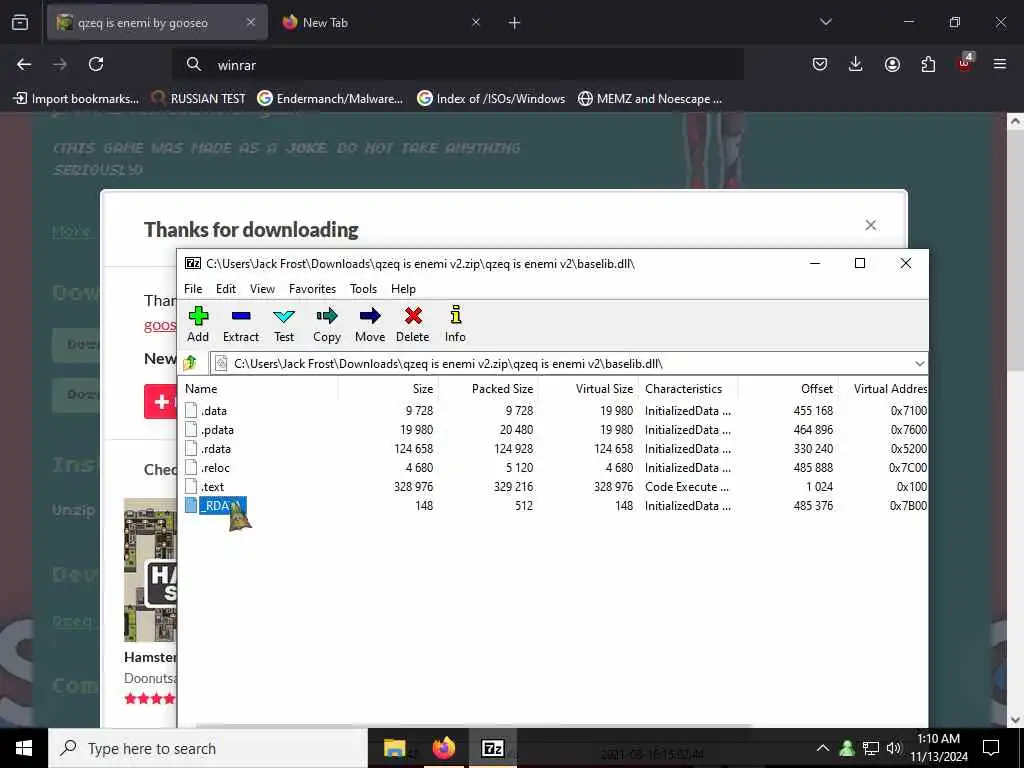Open the Endermanch/Malware bookmark
The width and height of the screenshot is (1024, 768).
tap(330, 99)
